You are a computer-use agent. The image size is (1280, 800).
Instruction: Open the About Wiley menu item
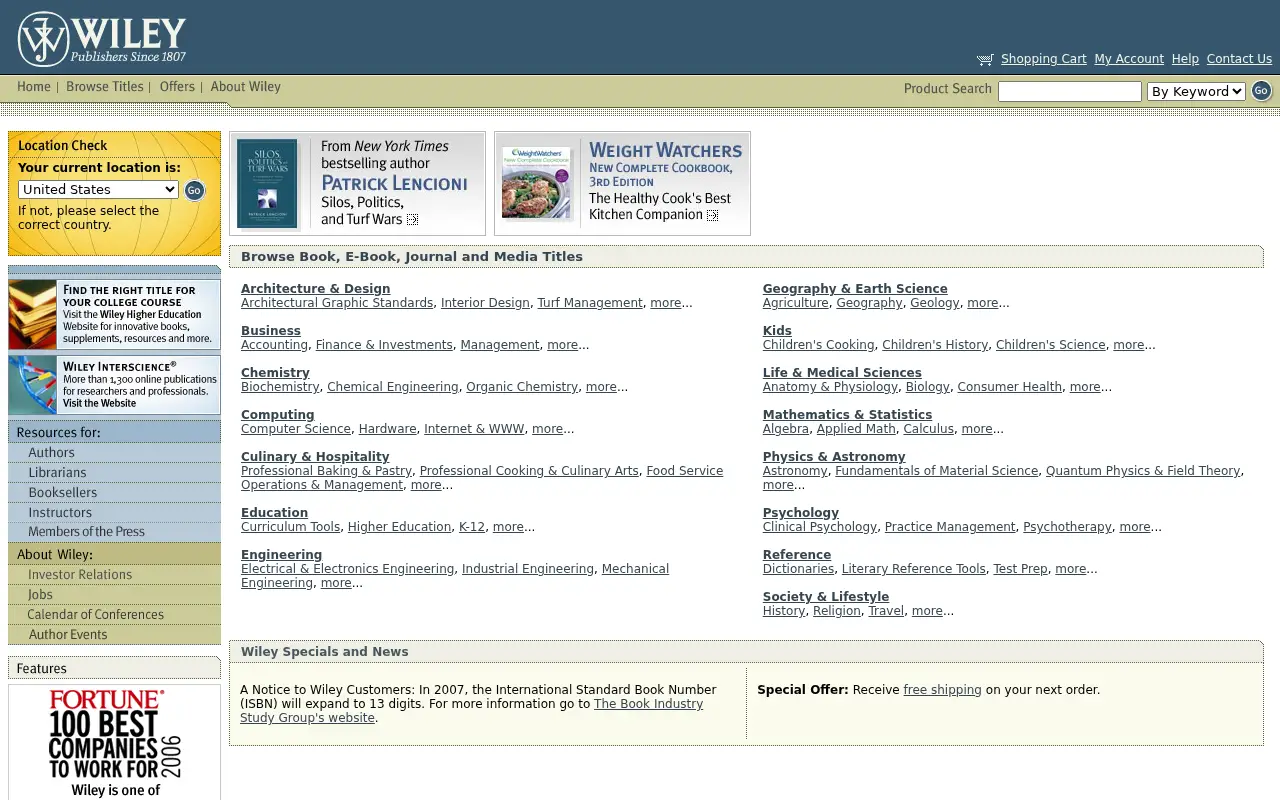[x=245, y=87]
